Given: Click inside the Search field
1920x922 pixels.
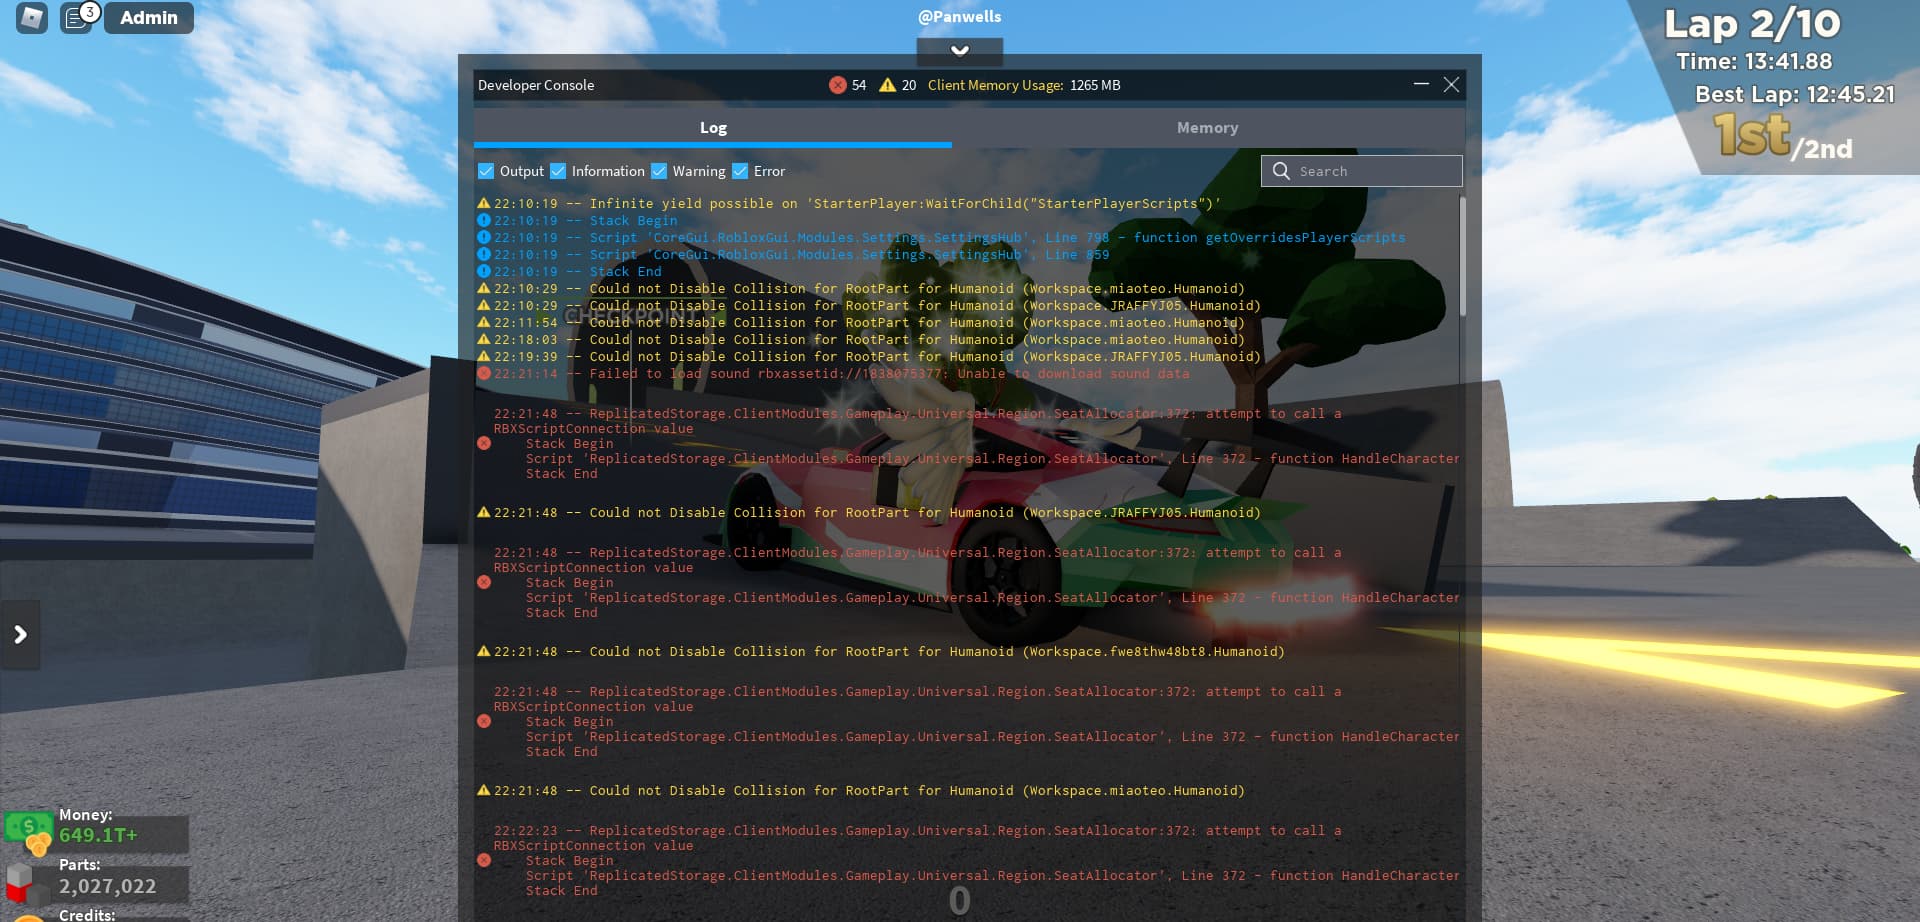Looking at the screenshot, I should click(1370, 171).
